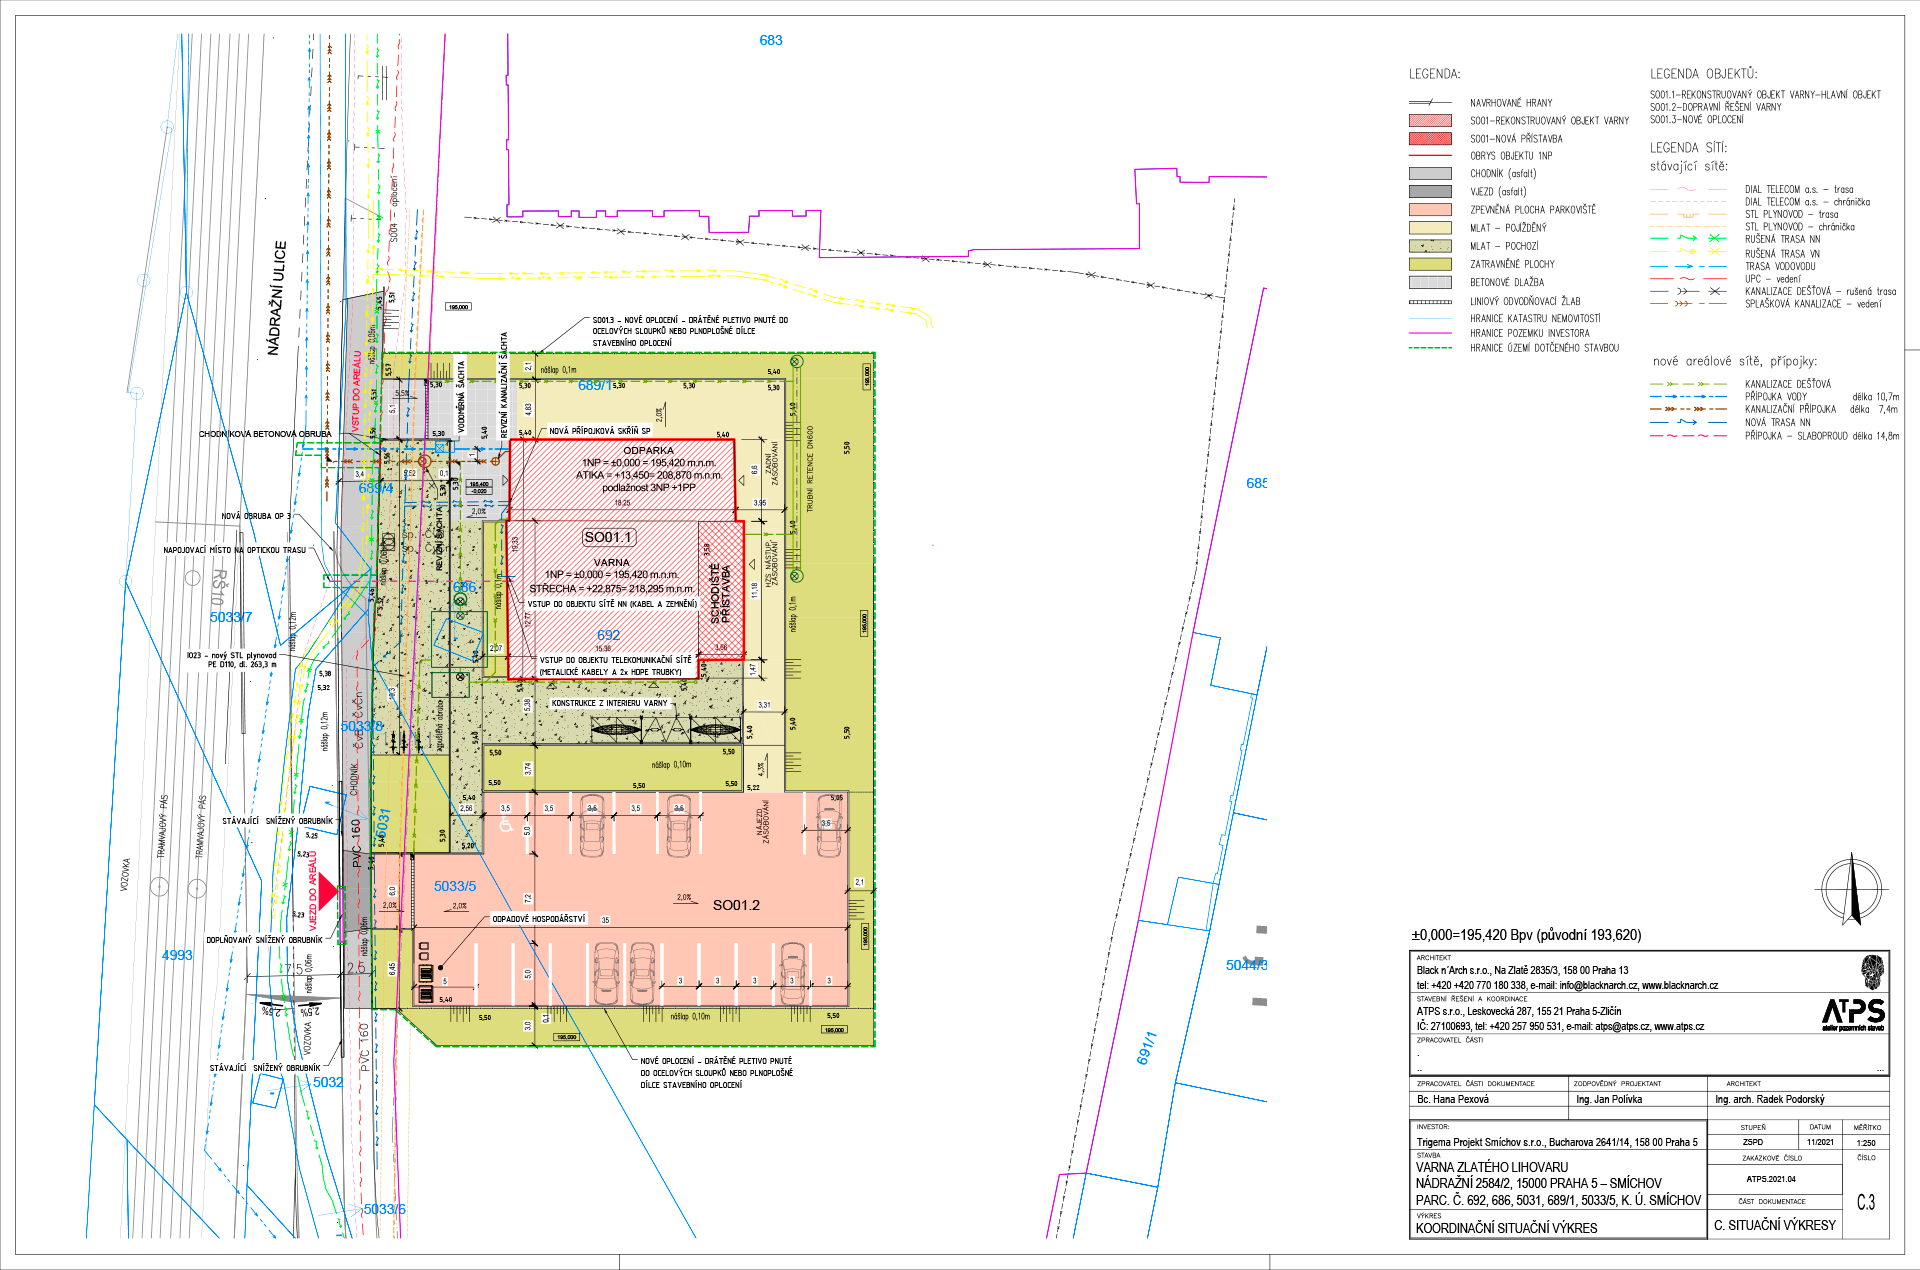Image resolution: width=1920 pixels, height=1270 pixels.
Task: Click the NÁDRAŽNÍ ULICE street label
Action: [x=277, y=298]
